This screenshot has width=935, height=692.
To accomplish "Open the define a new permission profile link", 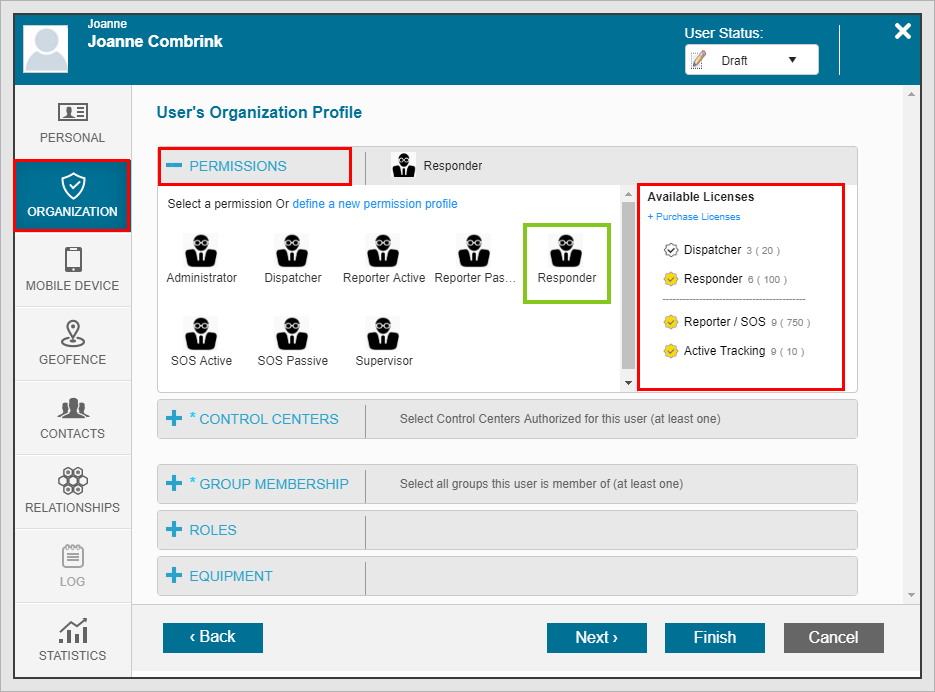I will [x=375, y=204].
